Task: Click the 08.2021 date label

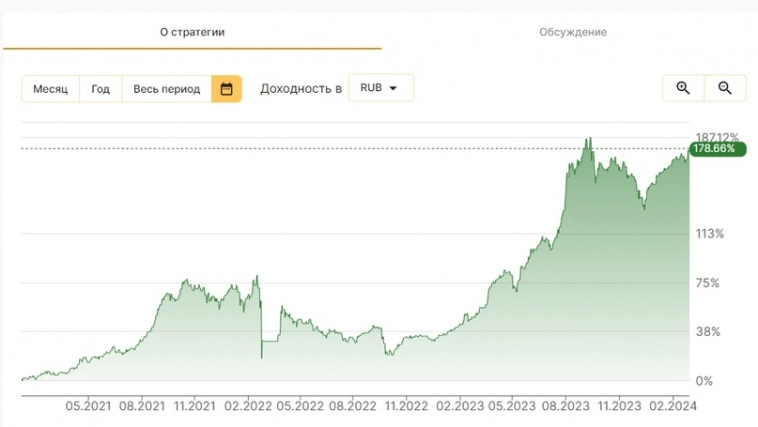Action: 142,406
